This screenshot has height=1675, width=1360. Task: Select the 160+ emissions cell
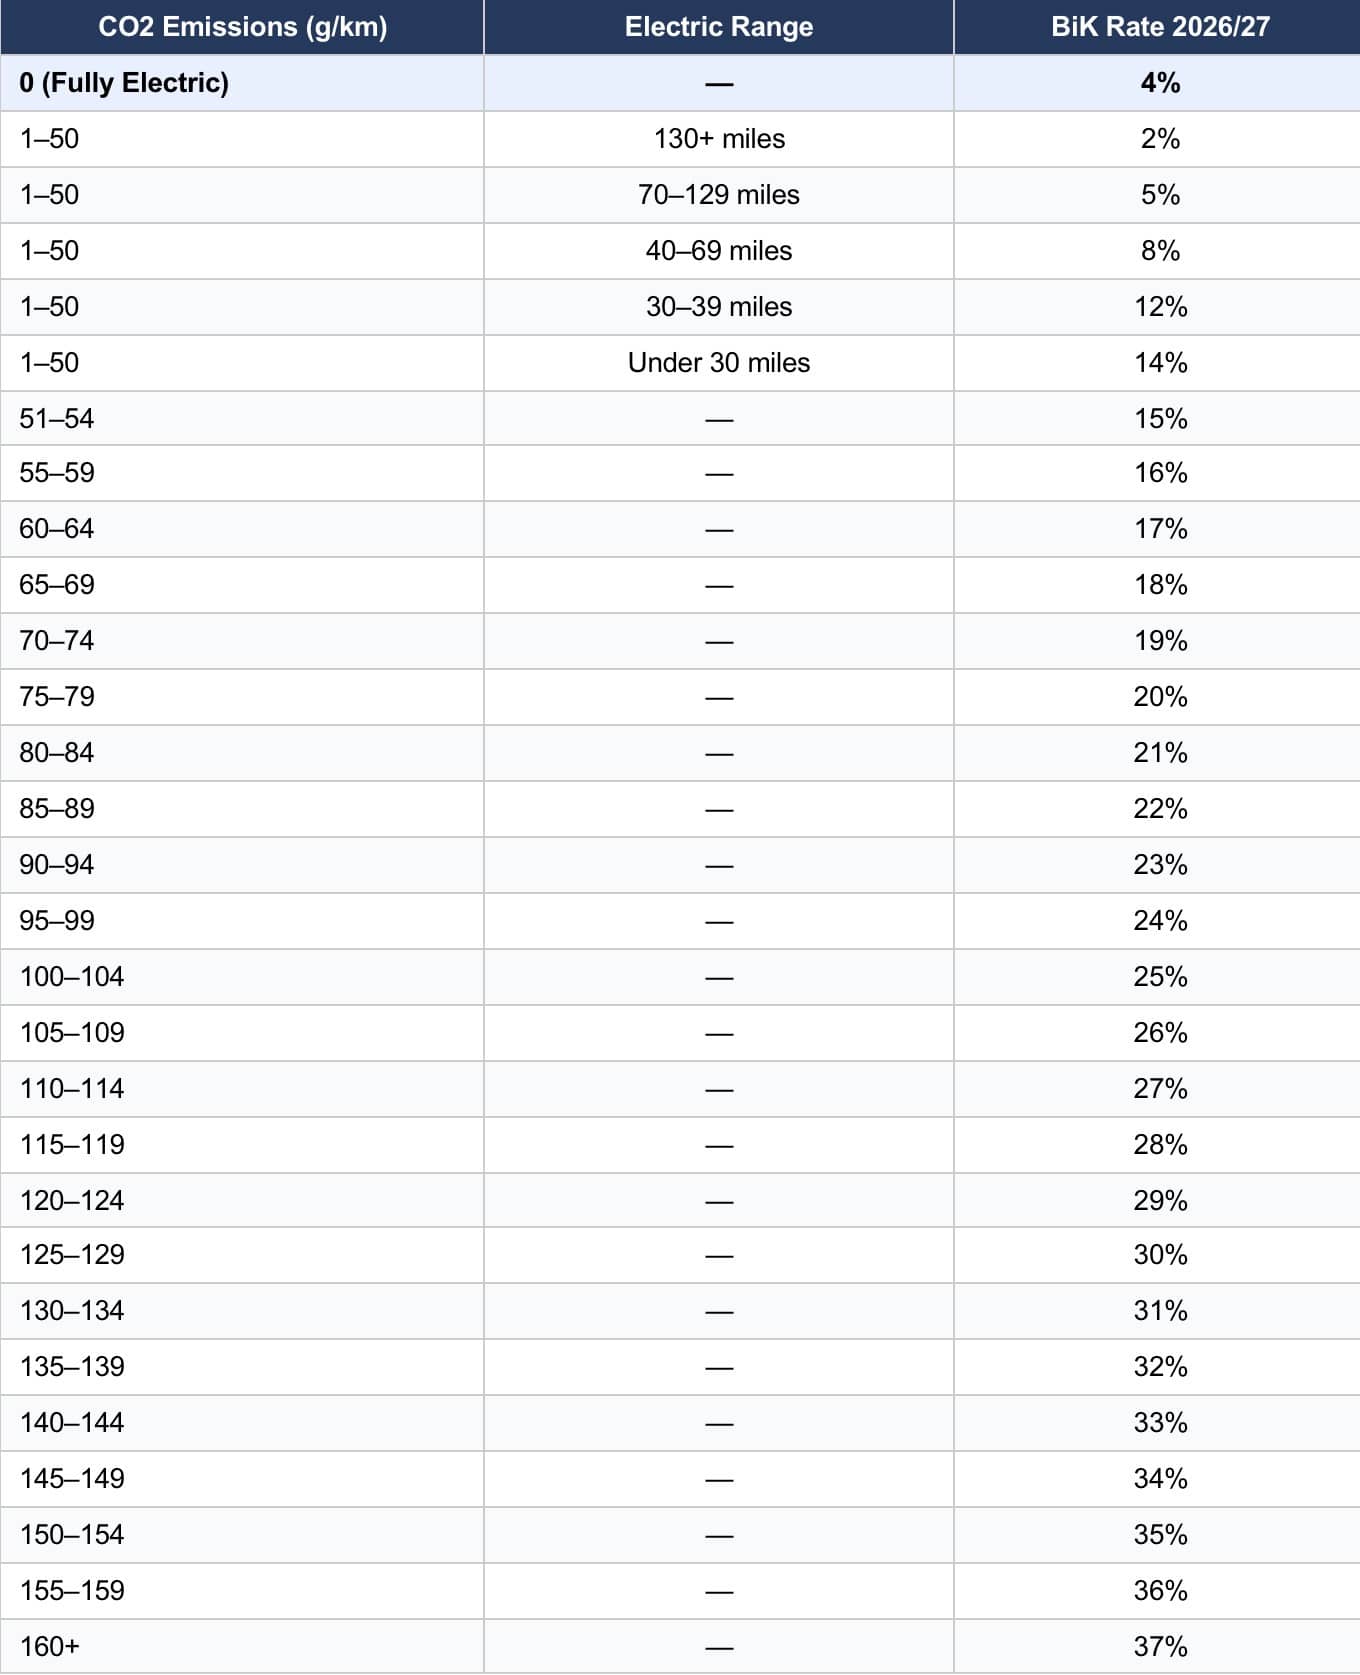point(49,1647)
